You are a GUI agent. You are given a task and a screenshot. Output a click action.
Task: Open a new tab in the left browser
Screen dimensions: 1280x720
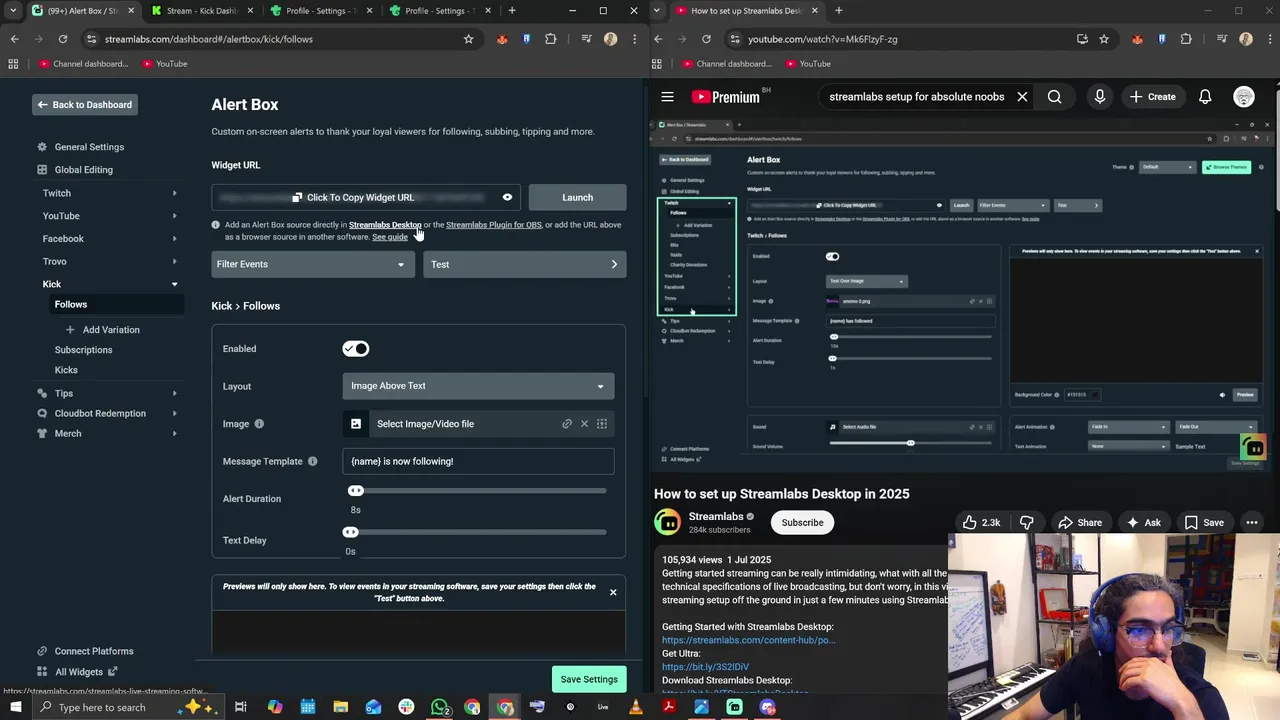pos(512,11)
